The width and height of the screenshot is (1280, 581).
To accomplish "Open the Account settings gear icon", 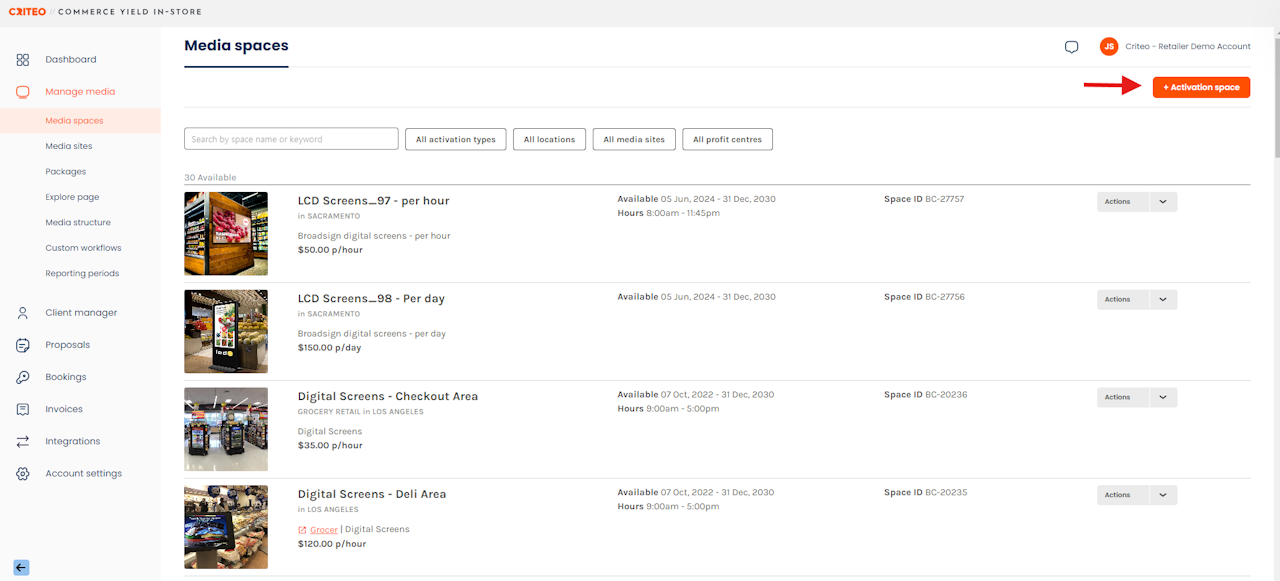I will [x=23, y=474].
